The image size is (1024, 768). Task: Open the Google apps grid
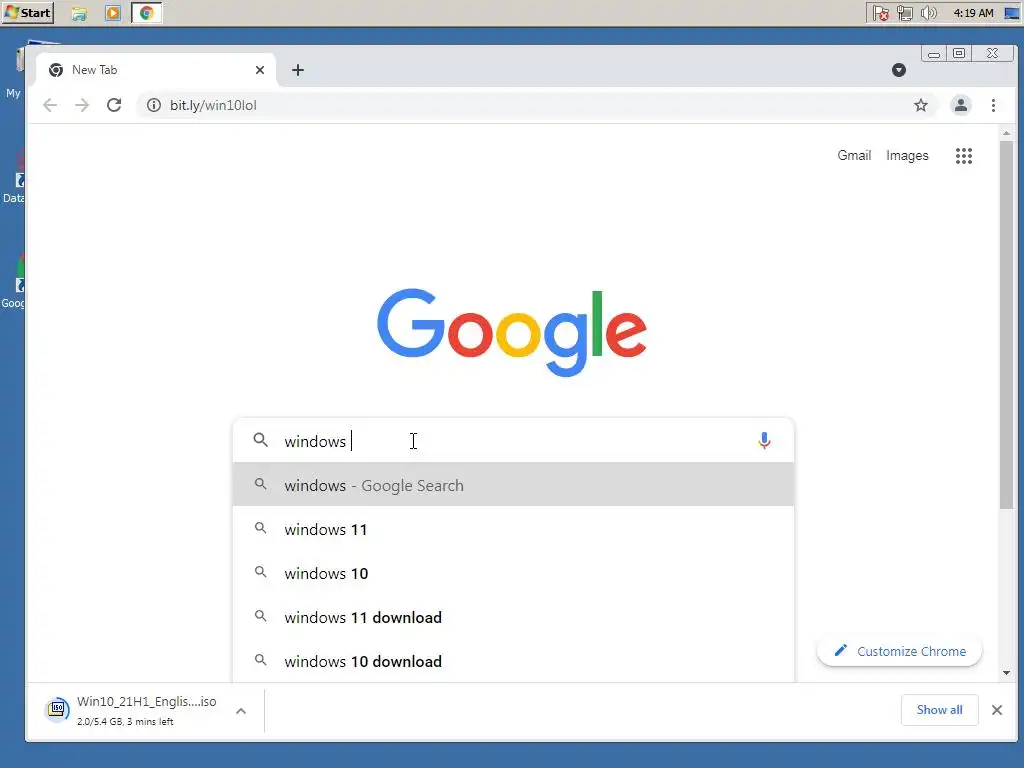click(964, 155)
